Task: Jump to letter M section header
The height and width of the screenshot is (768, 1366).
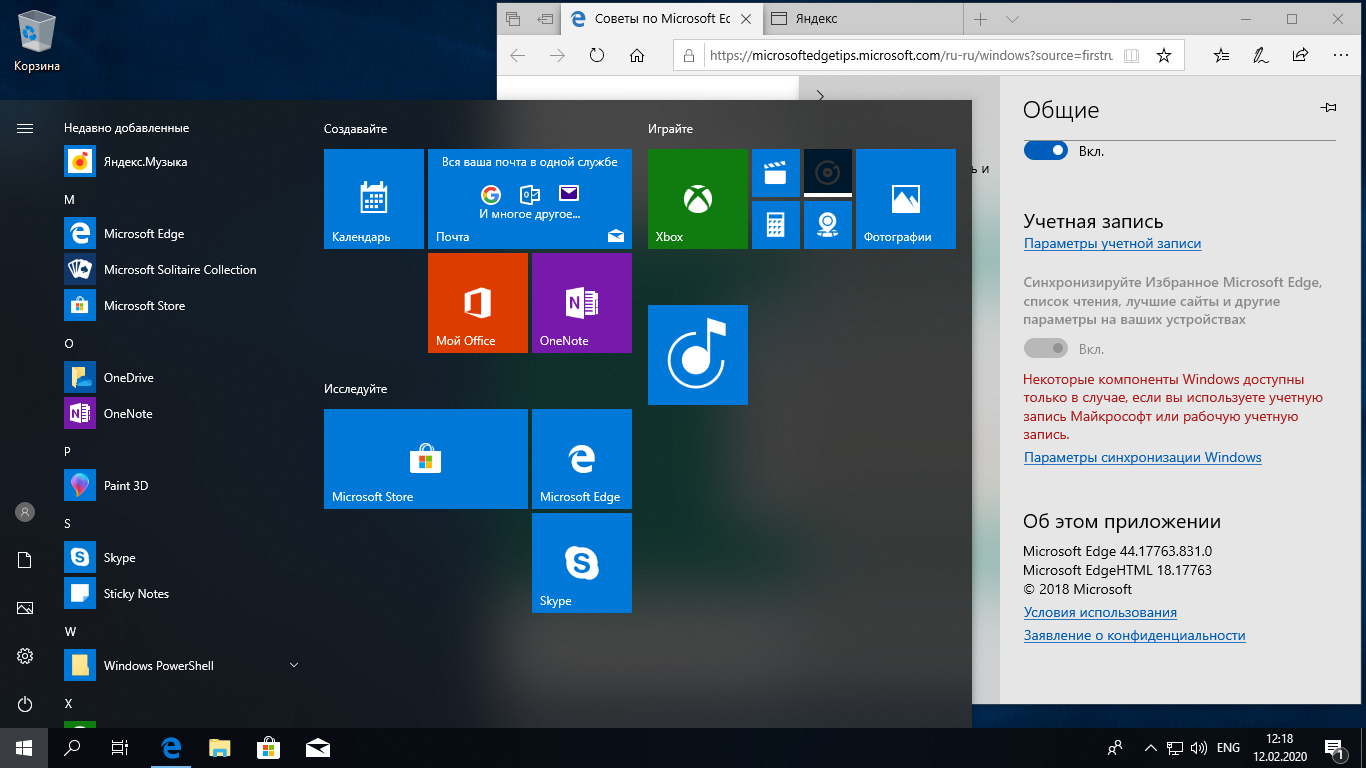Action: coord(69,200)
